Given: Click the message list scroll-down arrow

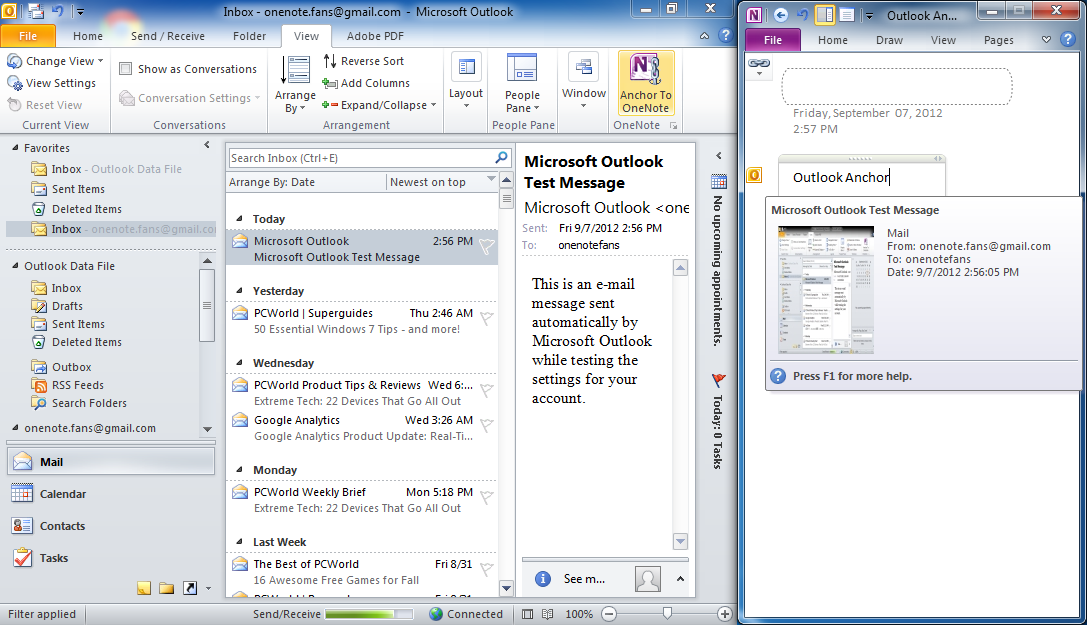Looking at the screenshot, I should 507,588.
